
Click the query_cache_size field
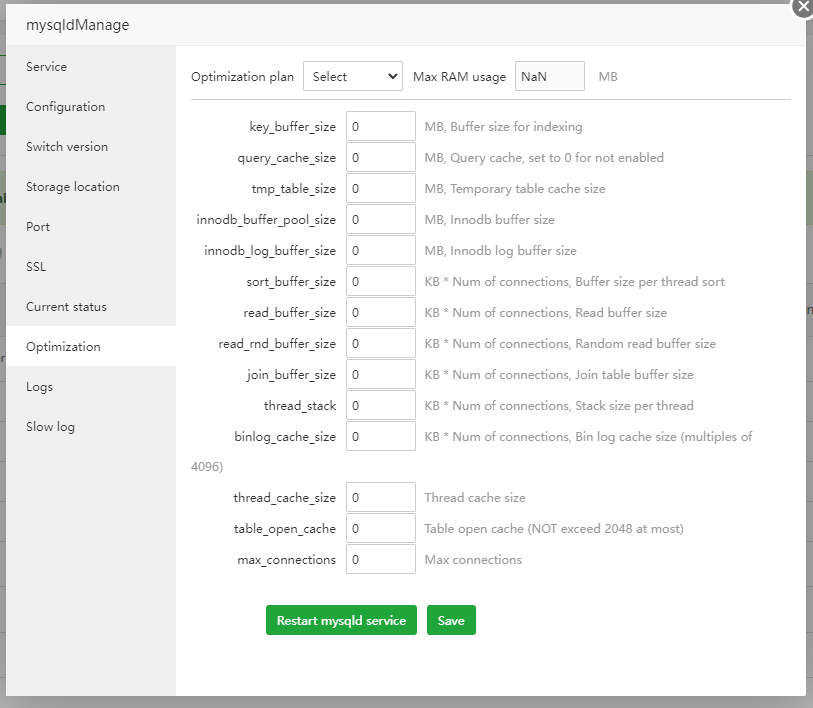pyautogui.click(x=380, y=158)
